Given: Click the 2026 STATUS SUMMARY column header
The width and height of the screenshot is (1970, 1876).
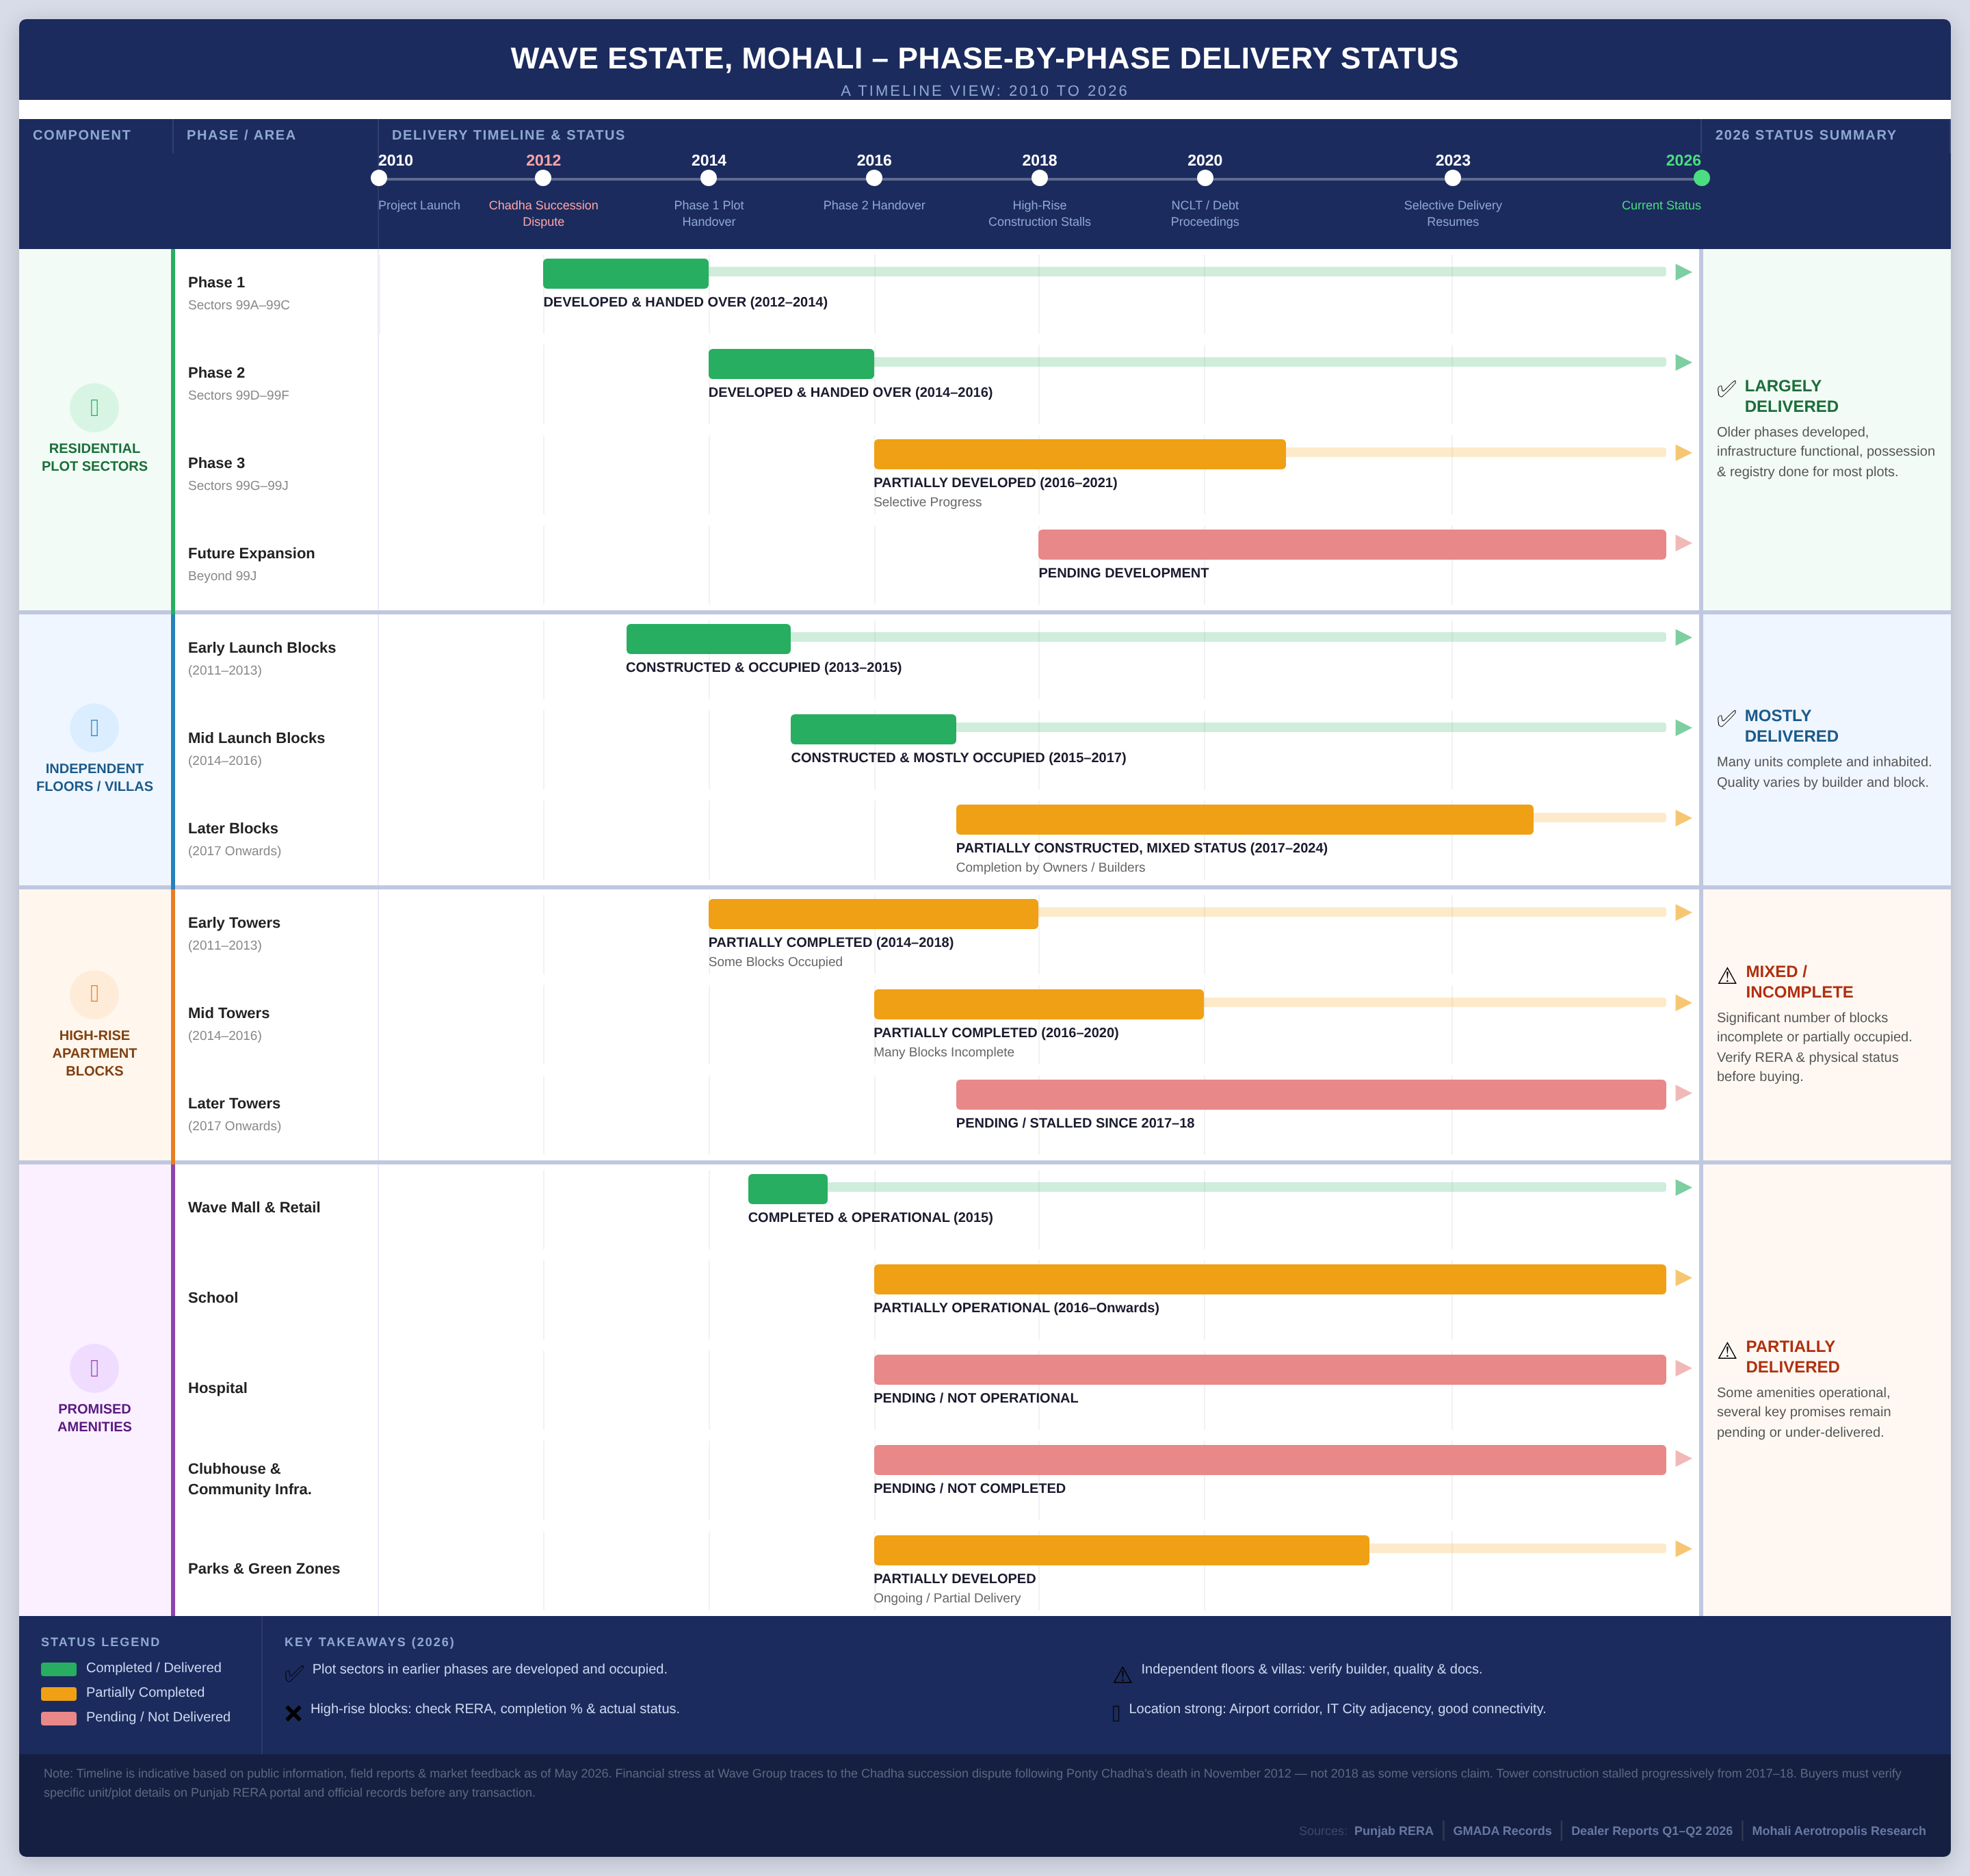Looking at the screenshot, I should [1806, 135].
